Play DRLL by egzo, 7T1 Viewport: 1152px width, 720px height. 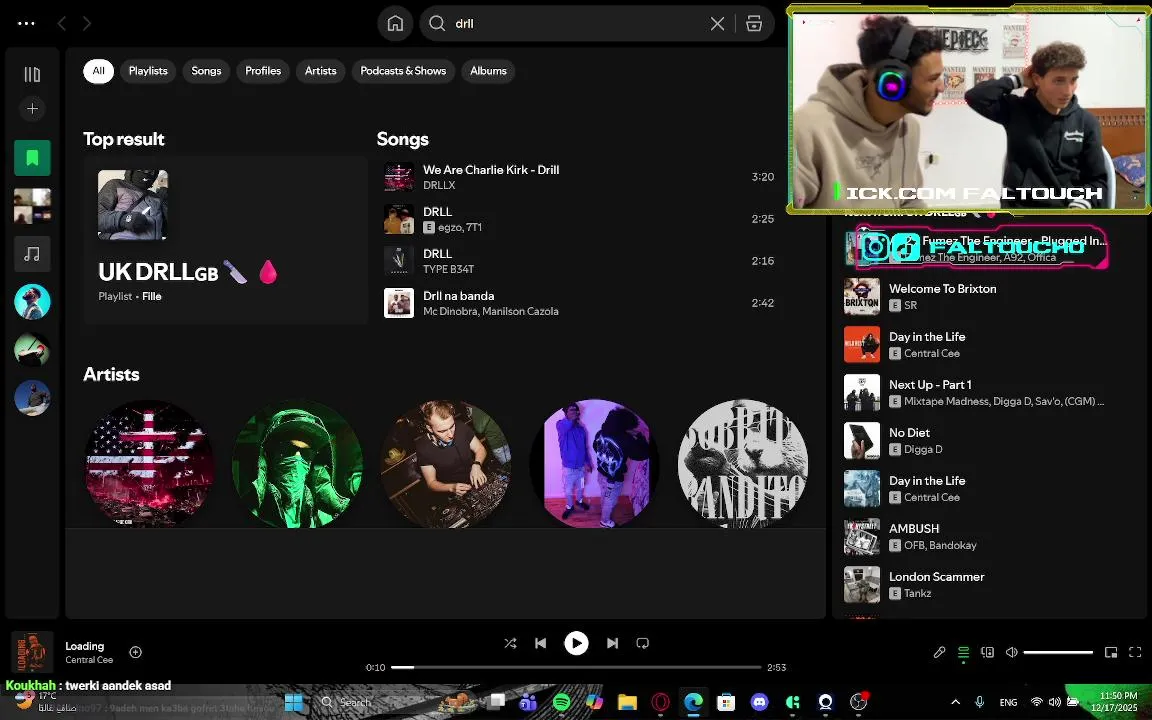tap(579, 219)
